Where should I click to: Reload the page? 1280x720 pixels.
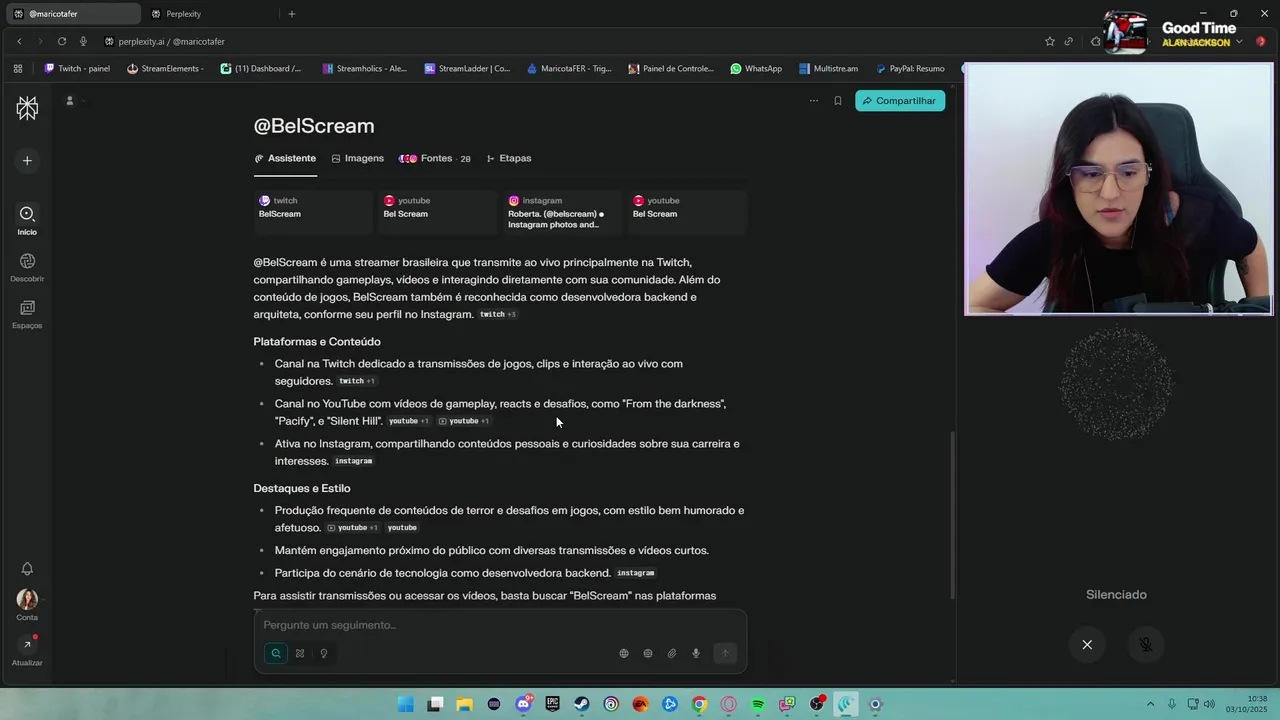pyautogui.click(x=62, y=42)
